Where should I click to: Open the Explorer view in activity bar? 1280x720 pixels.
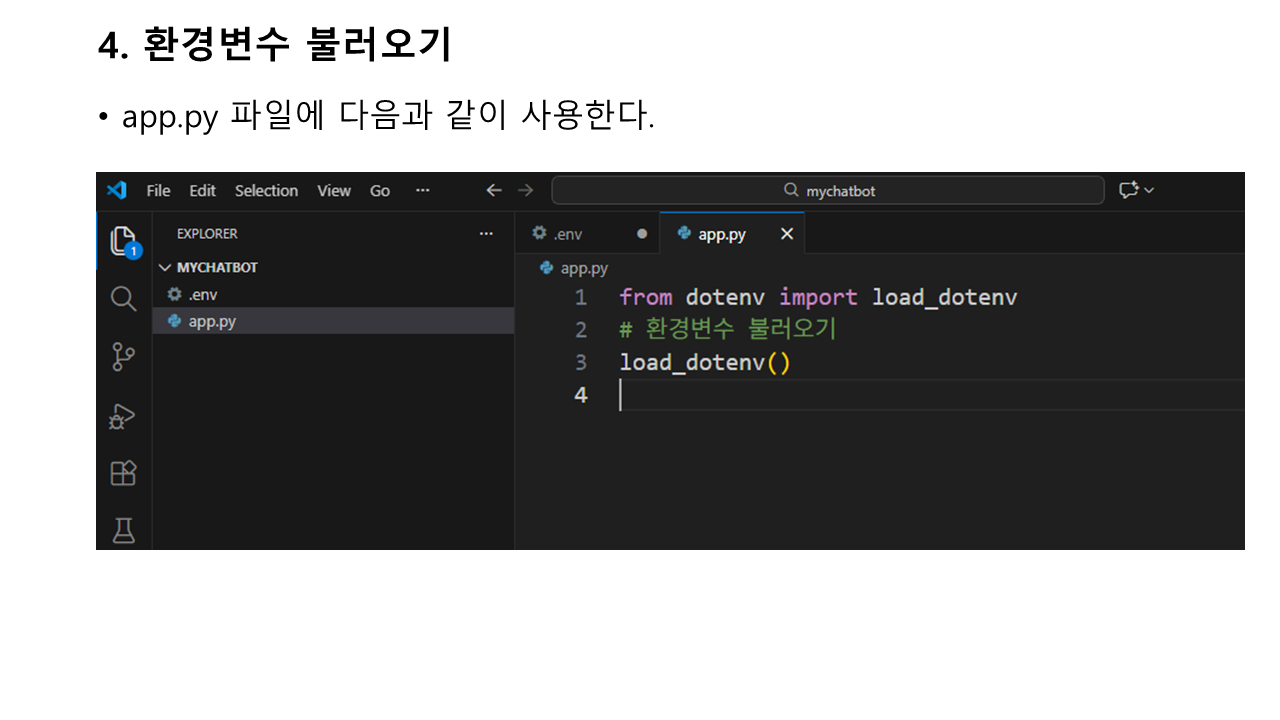123,241
